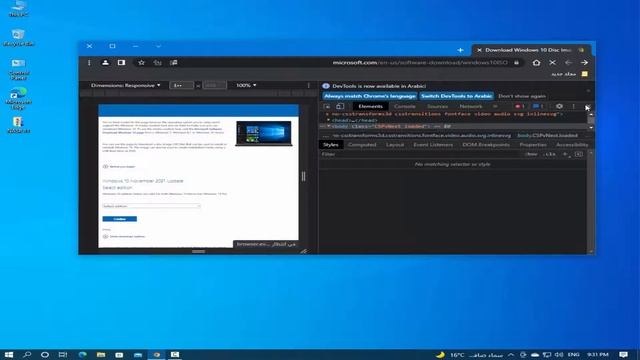The width and height of the screenshot is (640, 360).
Task: Switch to Console tab
Action: click(x=404, y=107)
